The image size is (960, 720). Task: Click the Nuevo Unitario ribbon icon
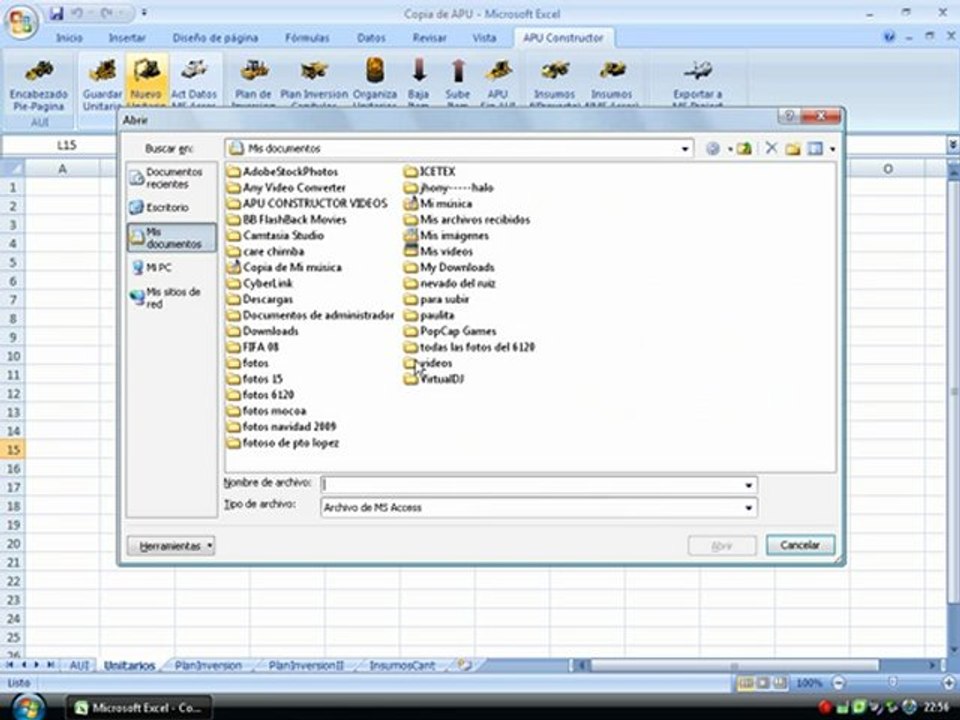146,71
